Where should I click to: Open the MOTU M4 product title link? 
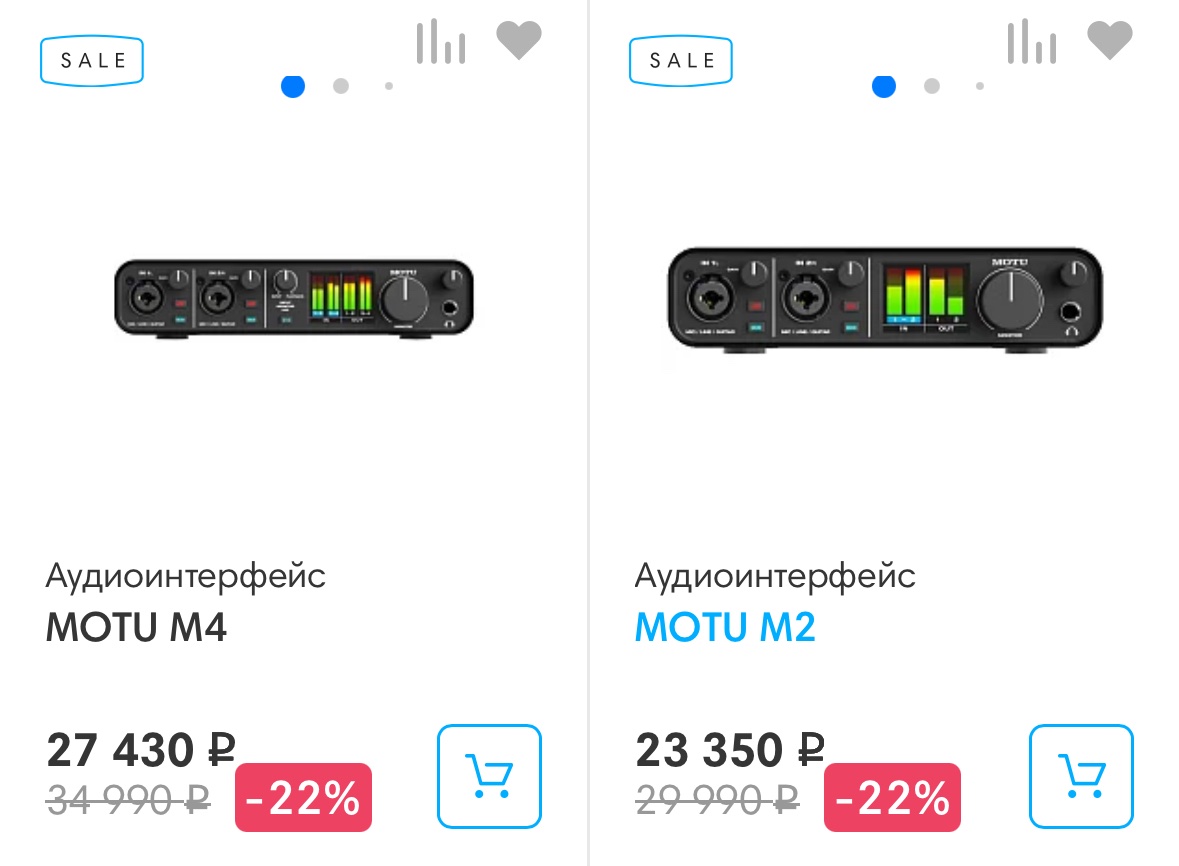(x=136, y=628)
